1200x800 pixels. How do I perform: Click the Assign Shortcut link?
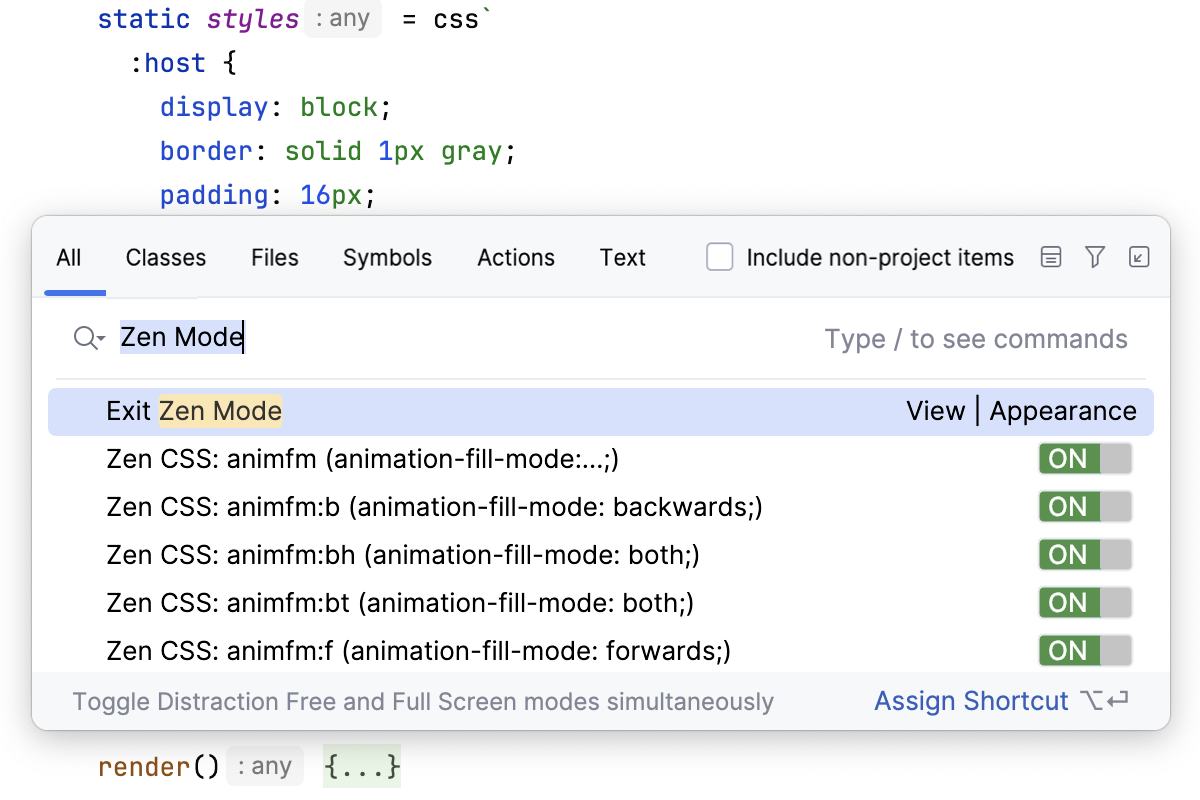pyautogui.click(x=971, y=701)
